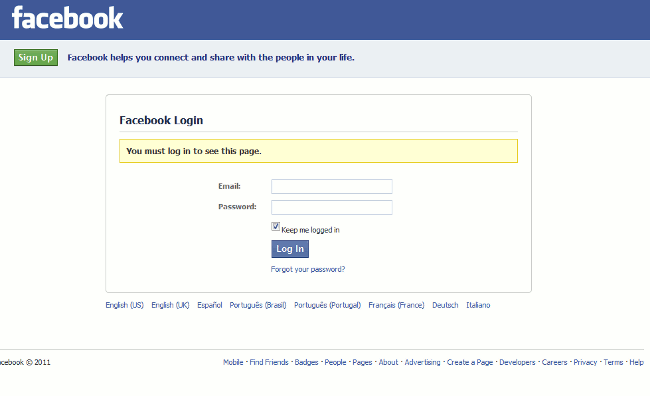The image size is (650, 396).
Task: Open the Developers footer link
Action: (517, 362)
